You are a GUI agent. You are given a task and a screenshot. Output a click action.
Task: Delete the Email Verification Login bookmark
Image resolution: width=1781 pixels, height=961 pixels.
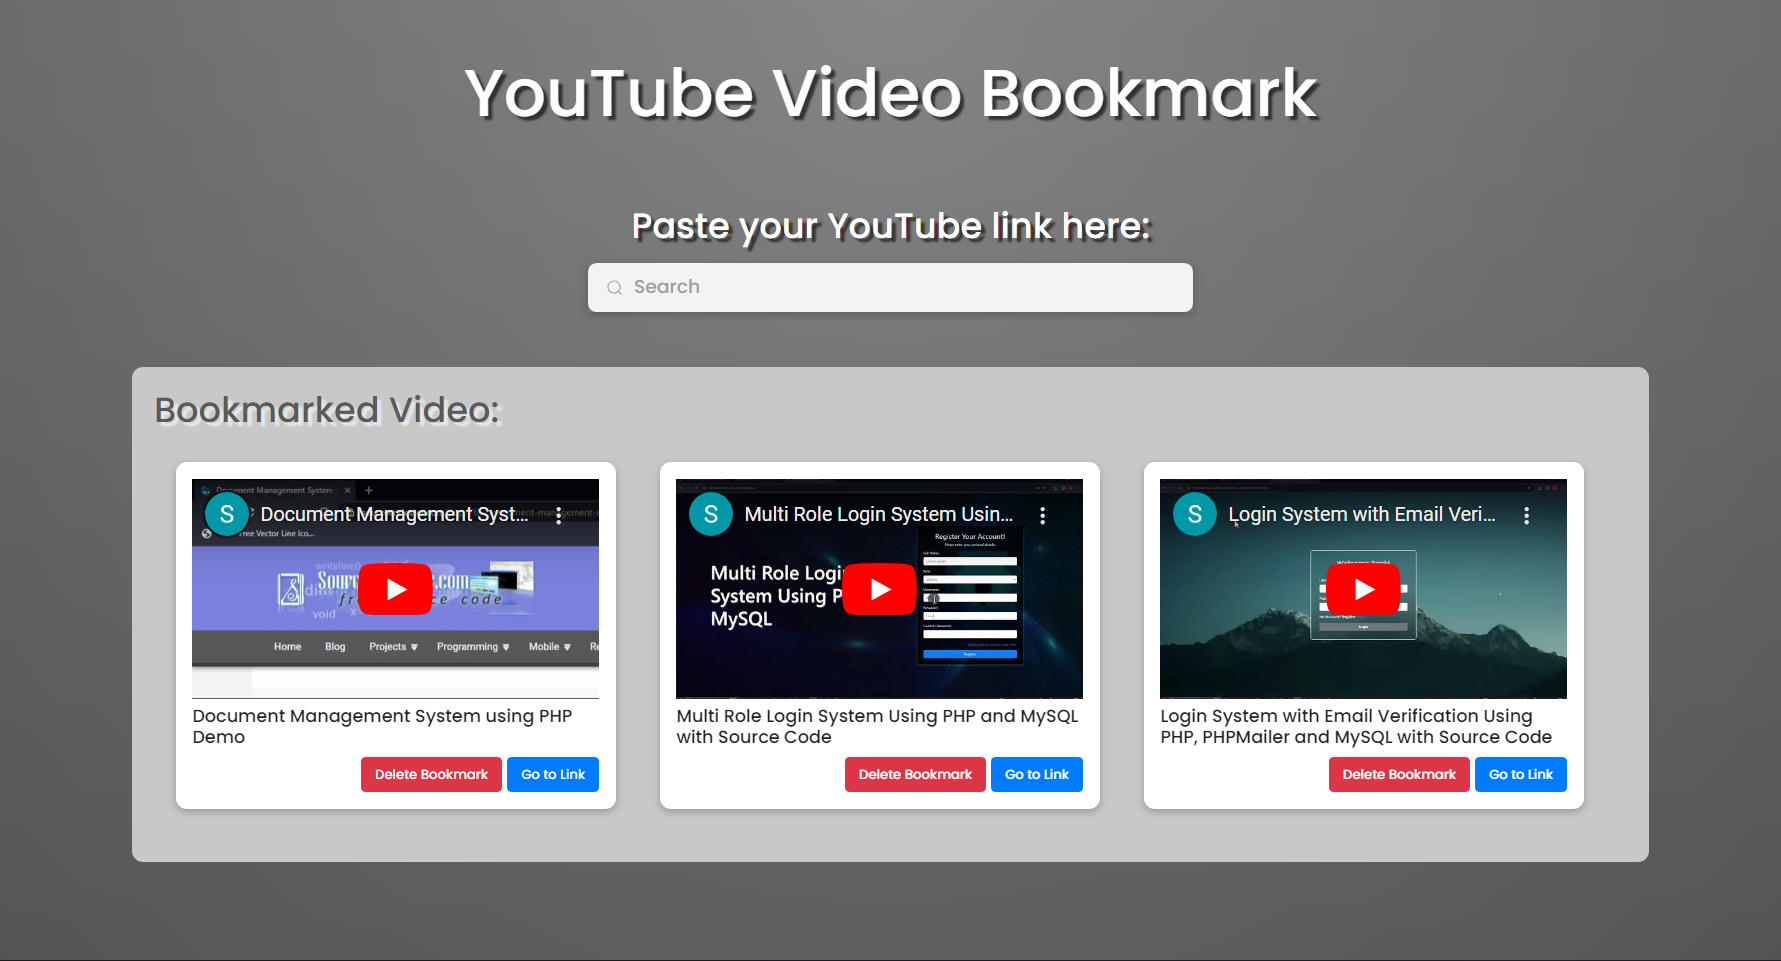[x=1399, y=774]
